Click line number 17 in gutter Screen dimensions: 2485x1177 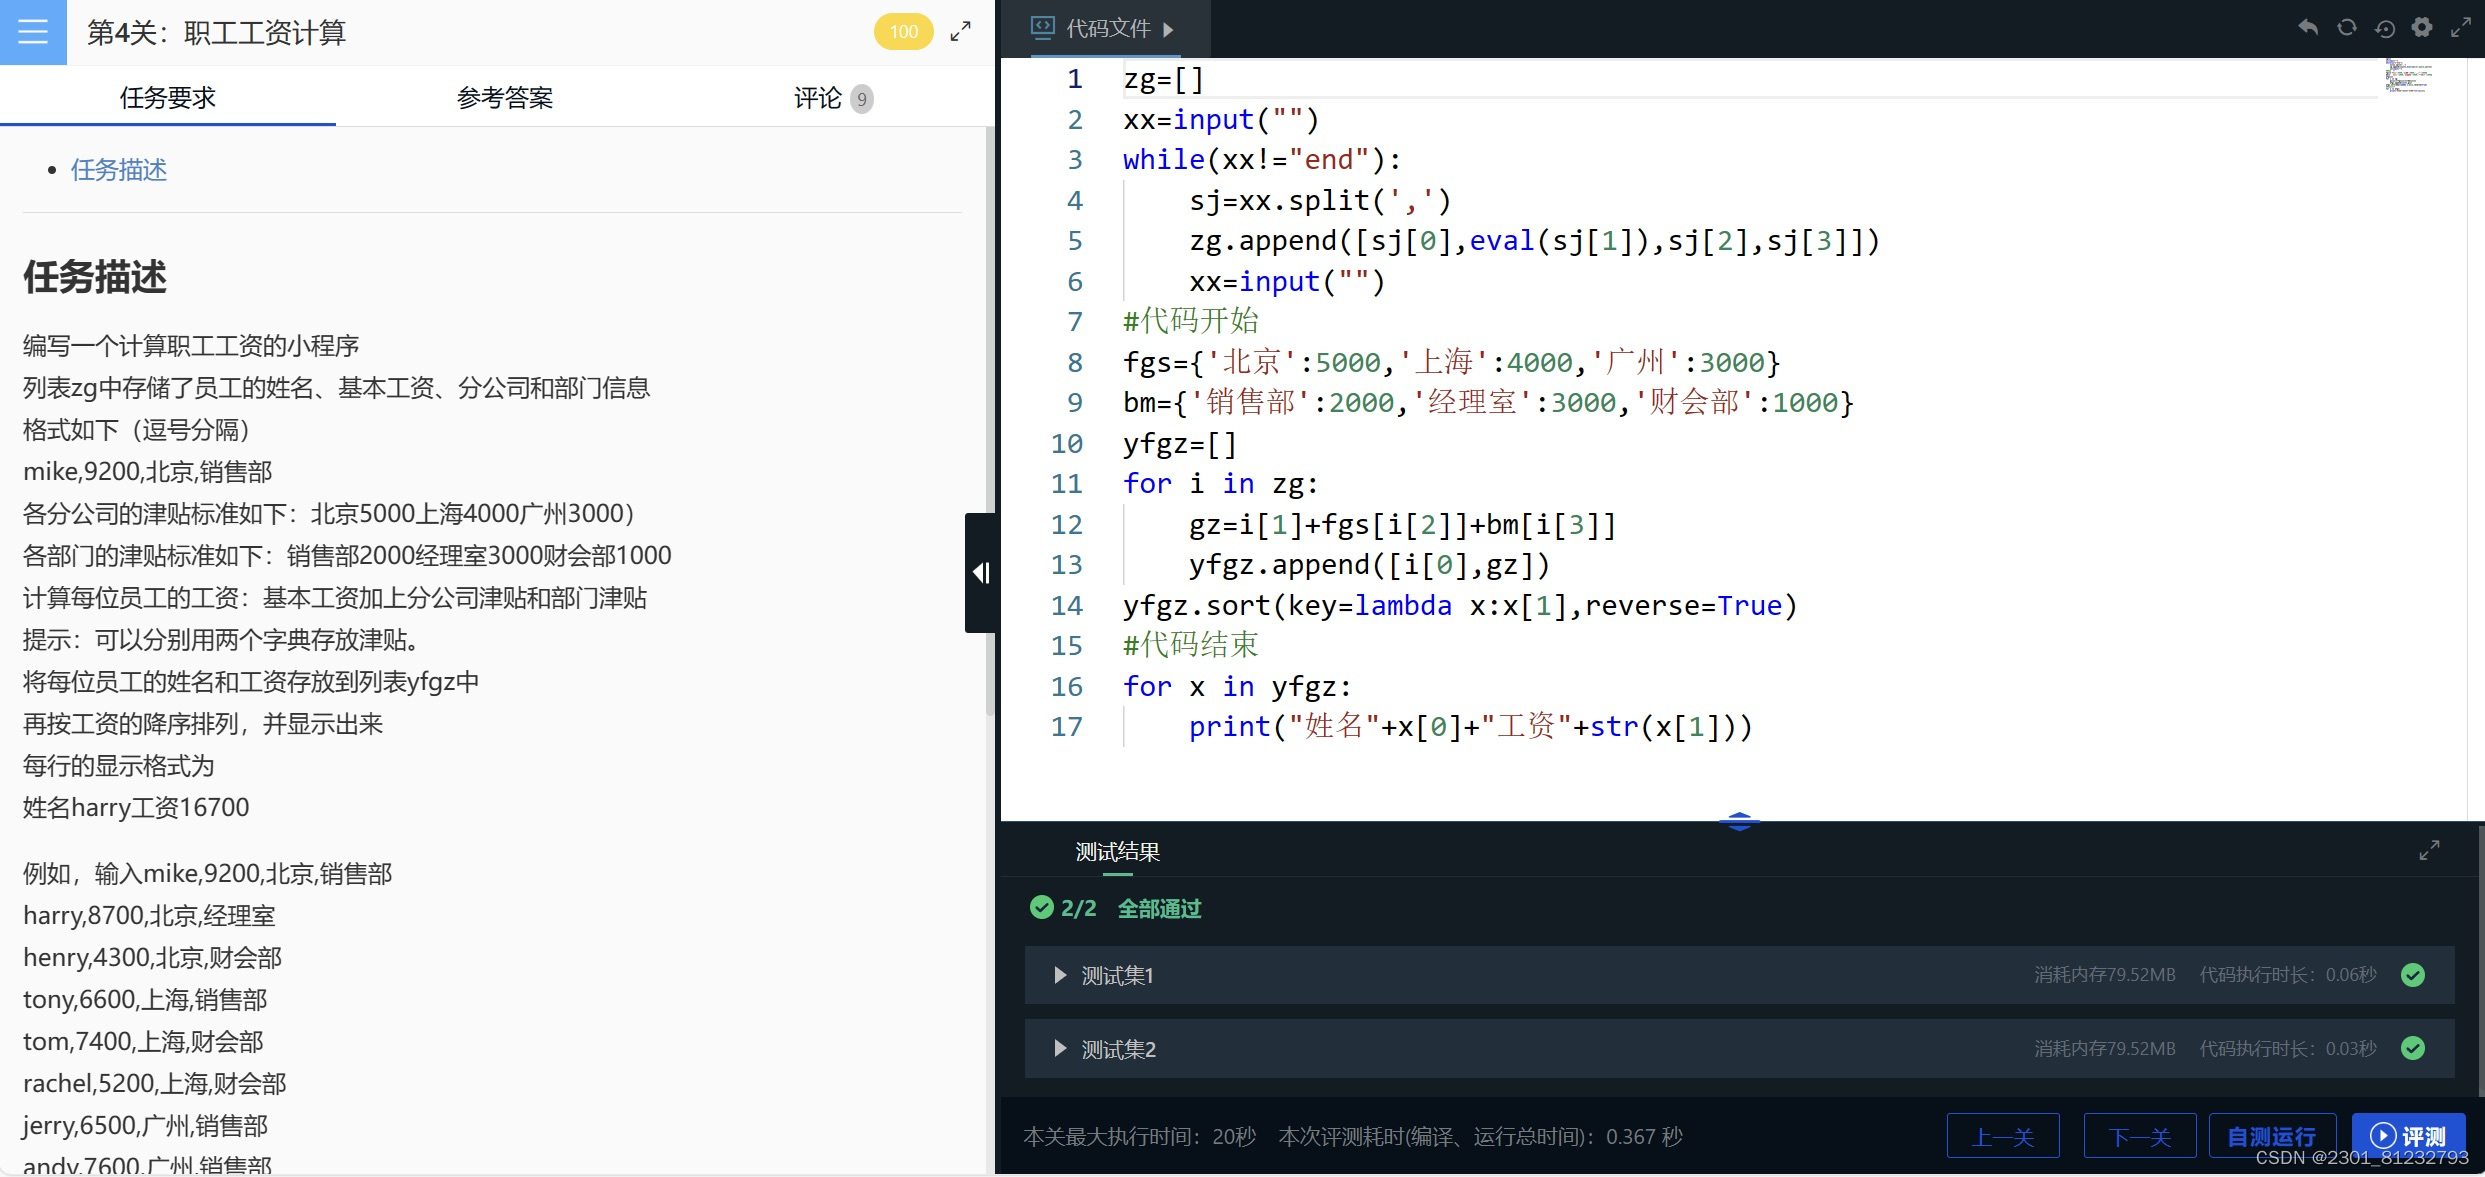tap(1066, 727)
